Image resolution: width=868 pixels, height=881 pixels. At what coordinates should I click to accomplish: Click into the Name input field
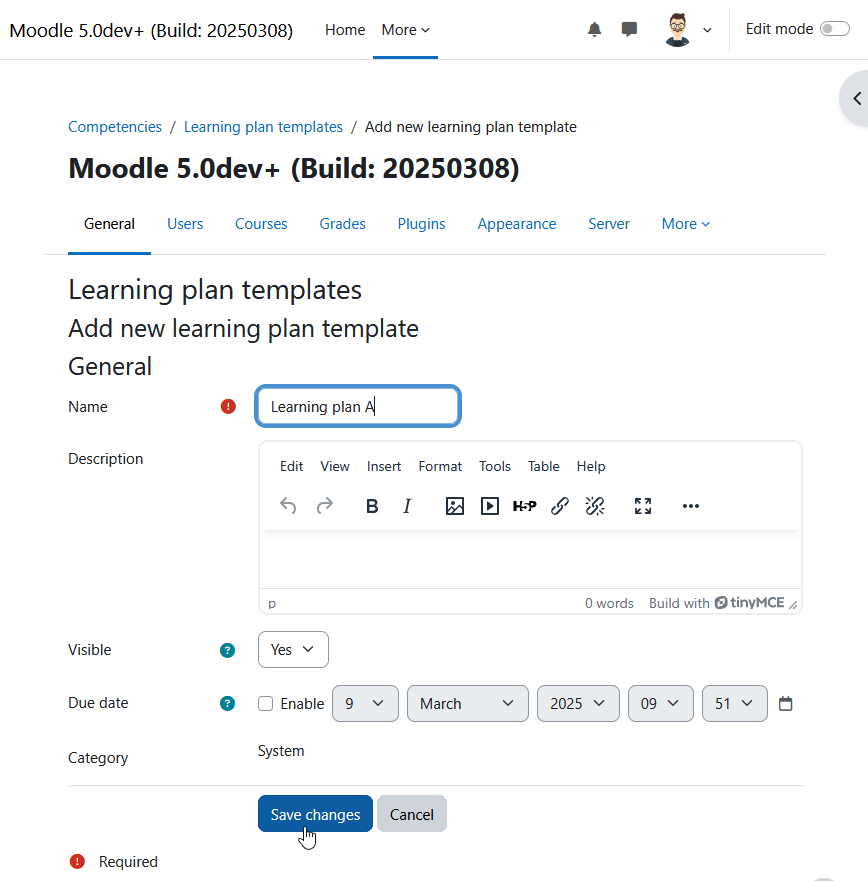point(358,406)
